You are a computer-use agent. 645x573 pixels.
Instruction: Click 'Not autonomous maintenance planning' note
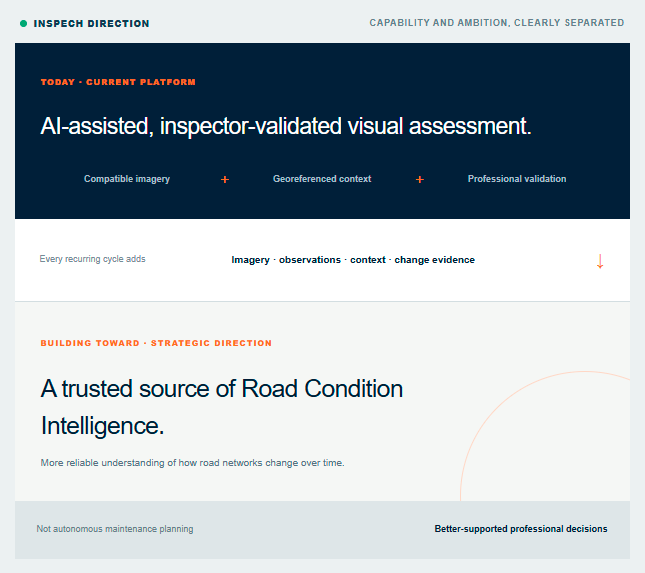115,529
